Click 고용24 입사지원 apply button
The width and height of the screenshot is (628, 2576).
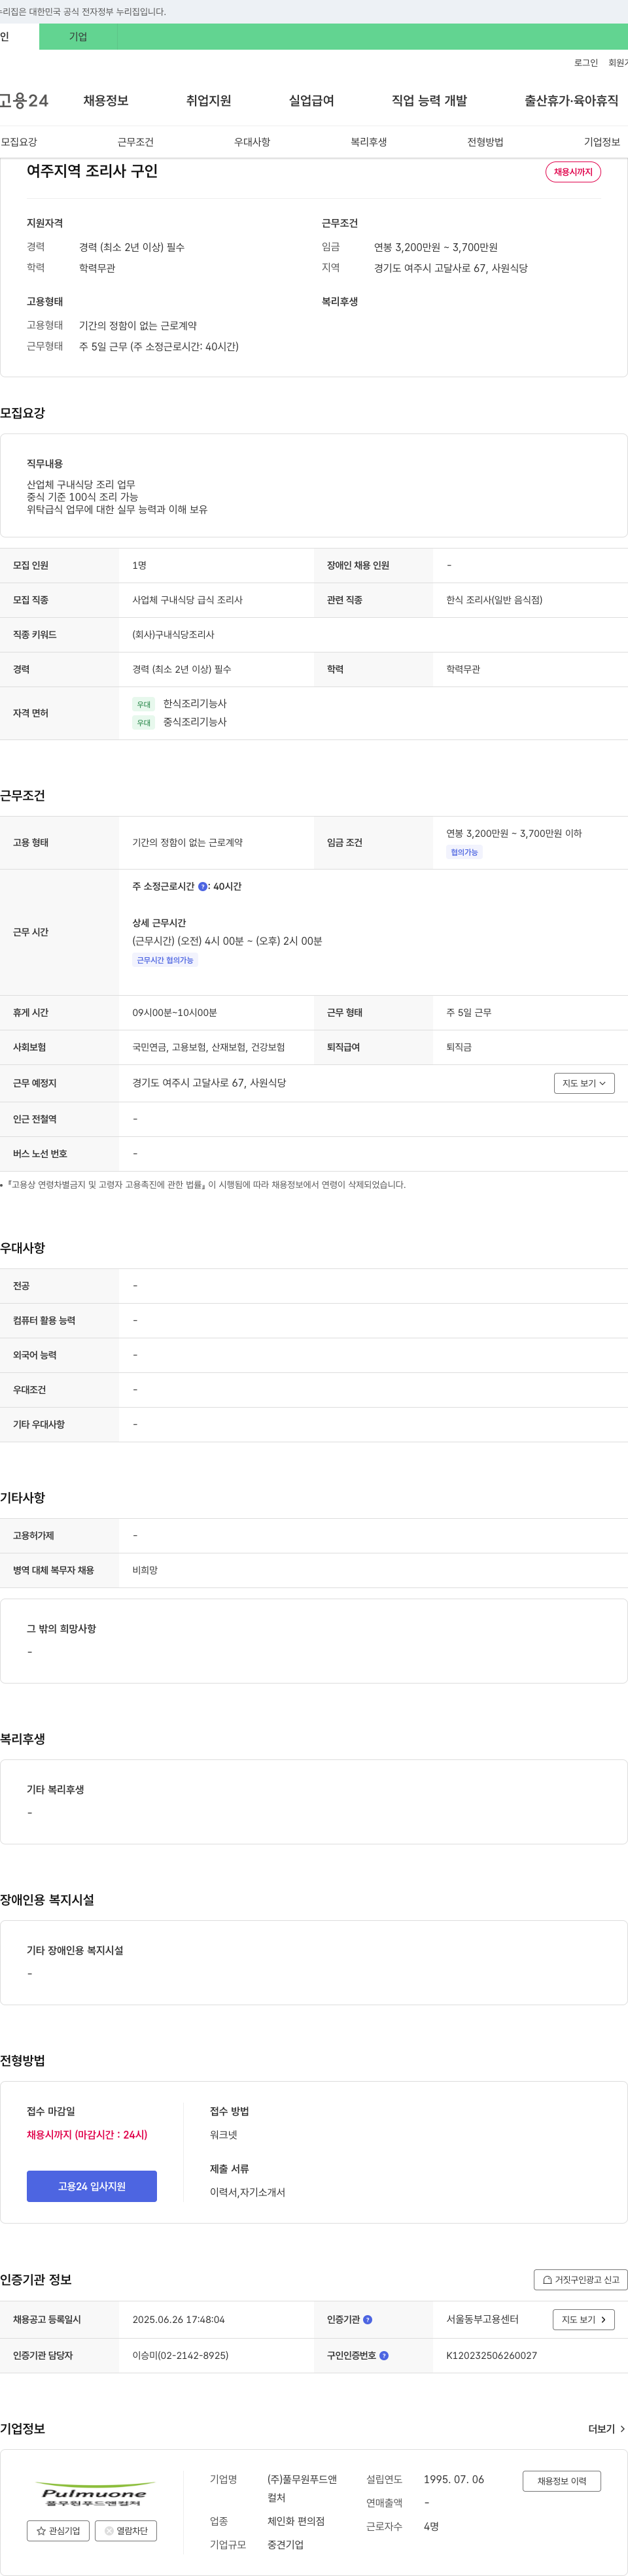coord(92,2186)
